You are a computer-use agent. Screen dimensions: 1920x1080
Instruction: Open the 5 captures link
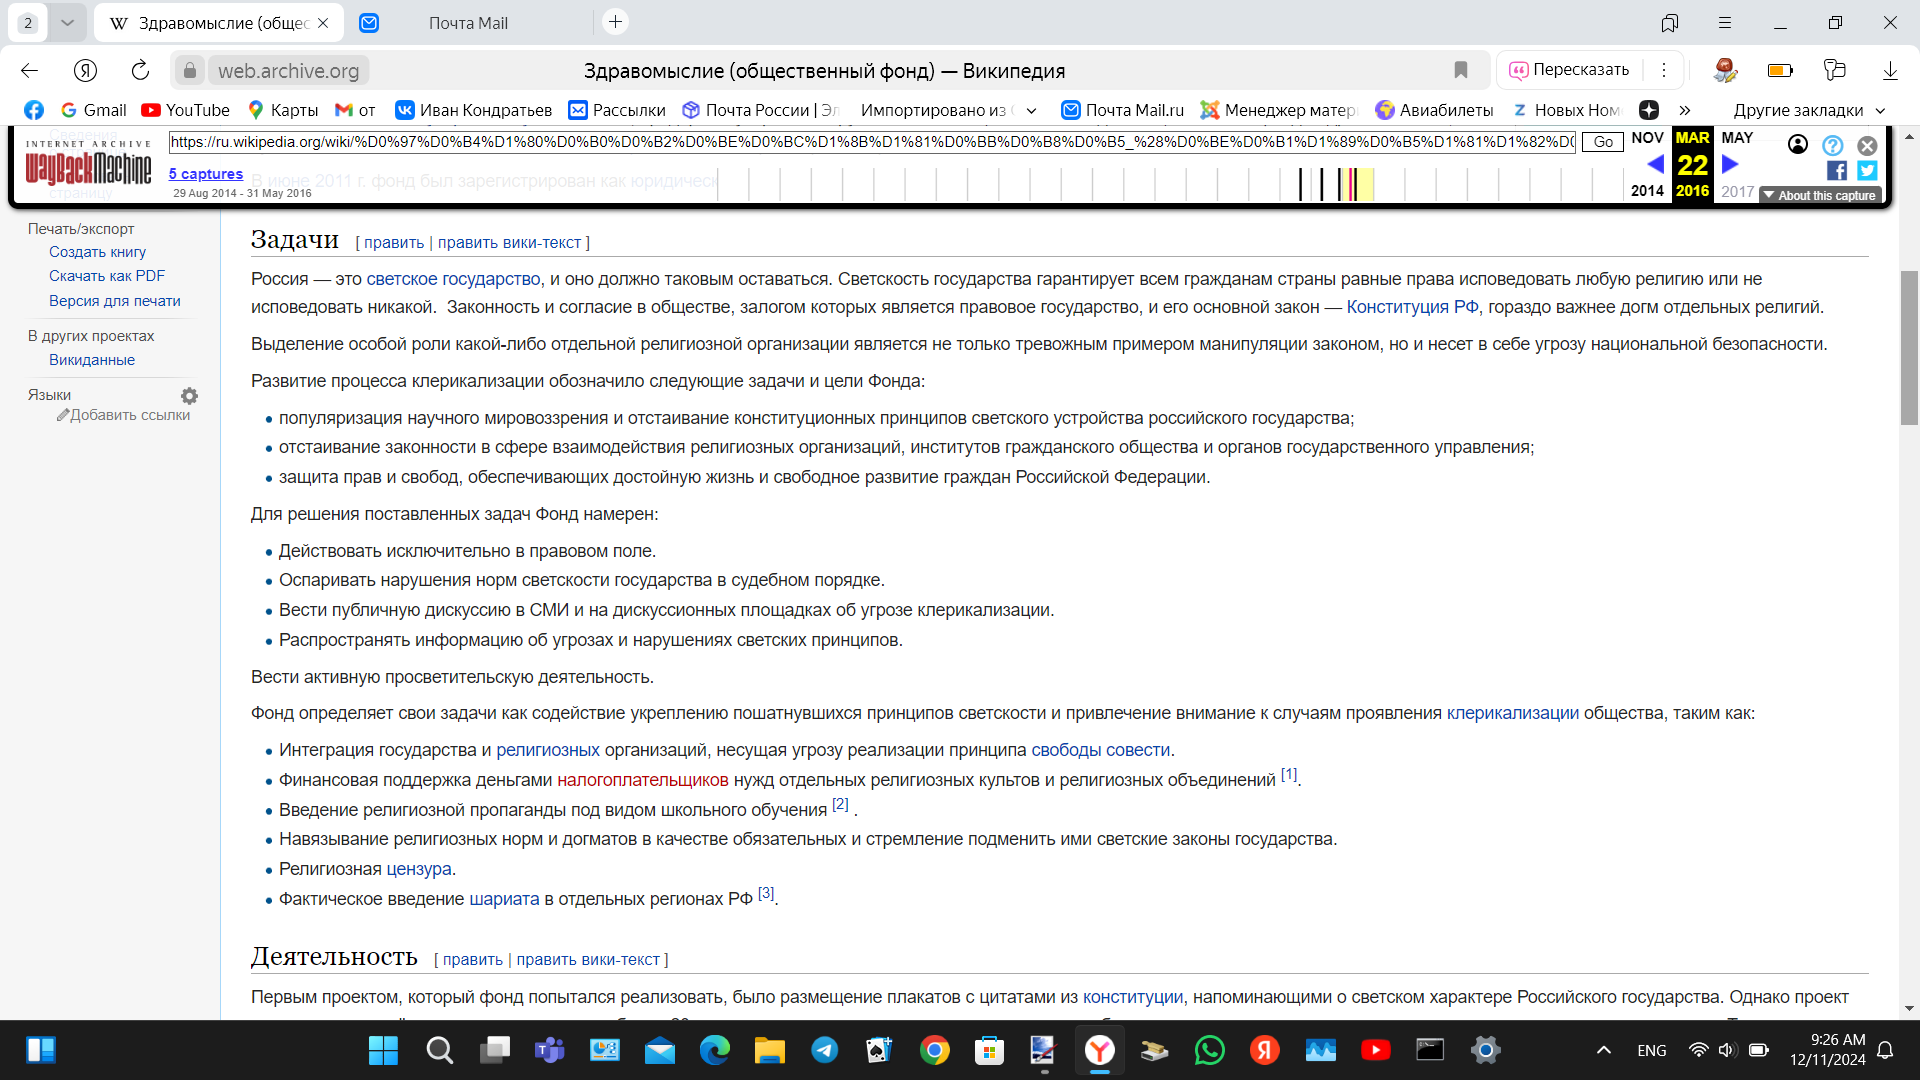pos(206,174)
